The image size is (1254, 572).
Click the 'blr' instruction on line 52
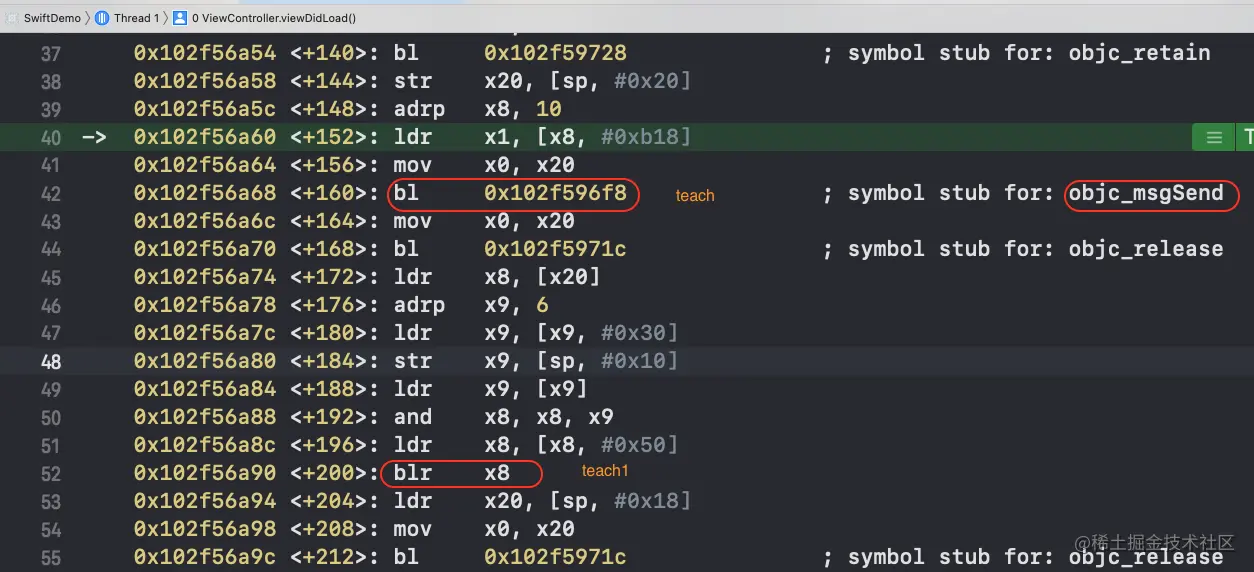(x=412, y=473)
